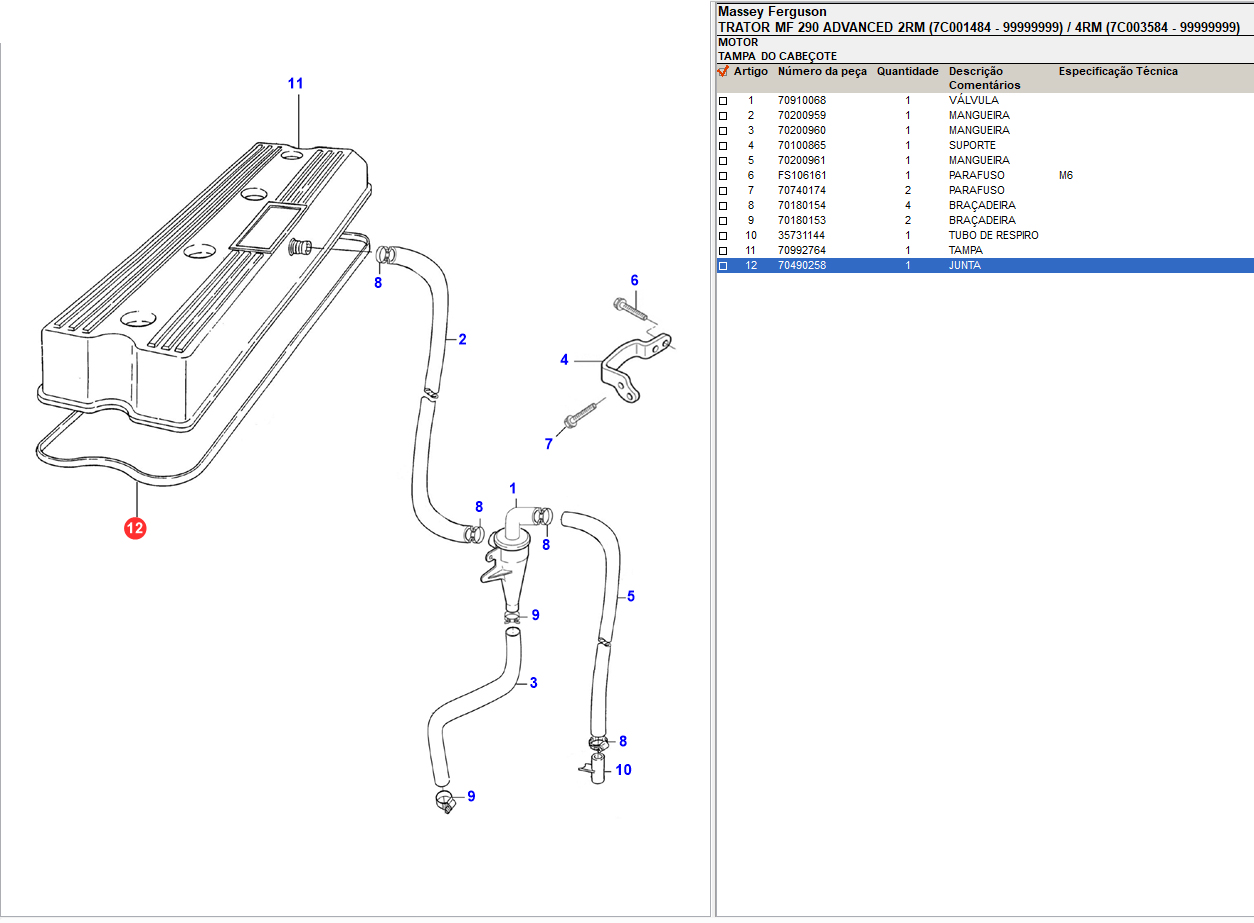Viewport: 1254px width, 923px height.
Task: Click the Especificação Técnica column header
Action: click(x=1118, y=72)
